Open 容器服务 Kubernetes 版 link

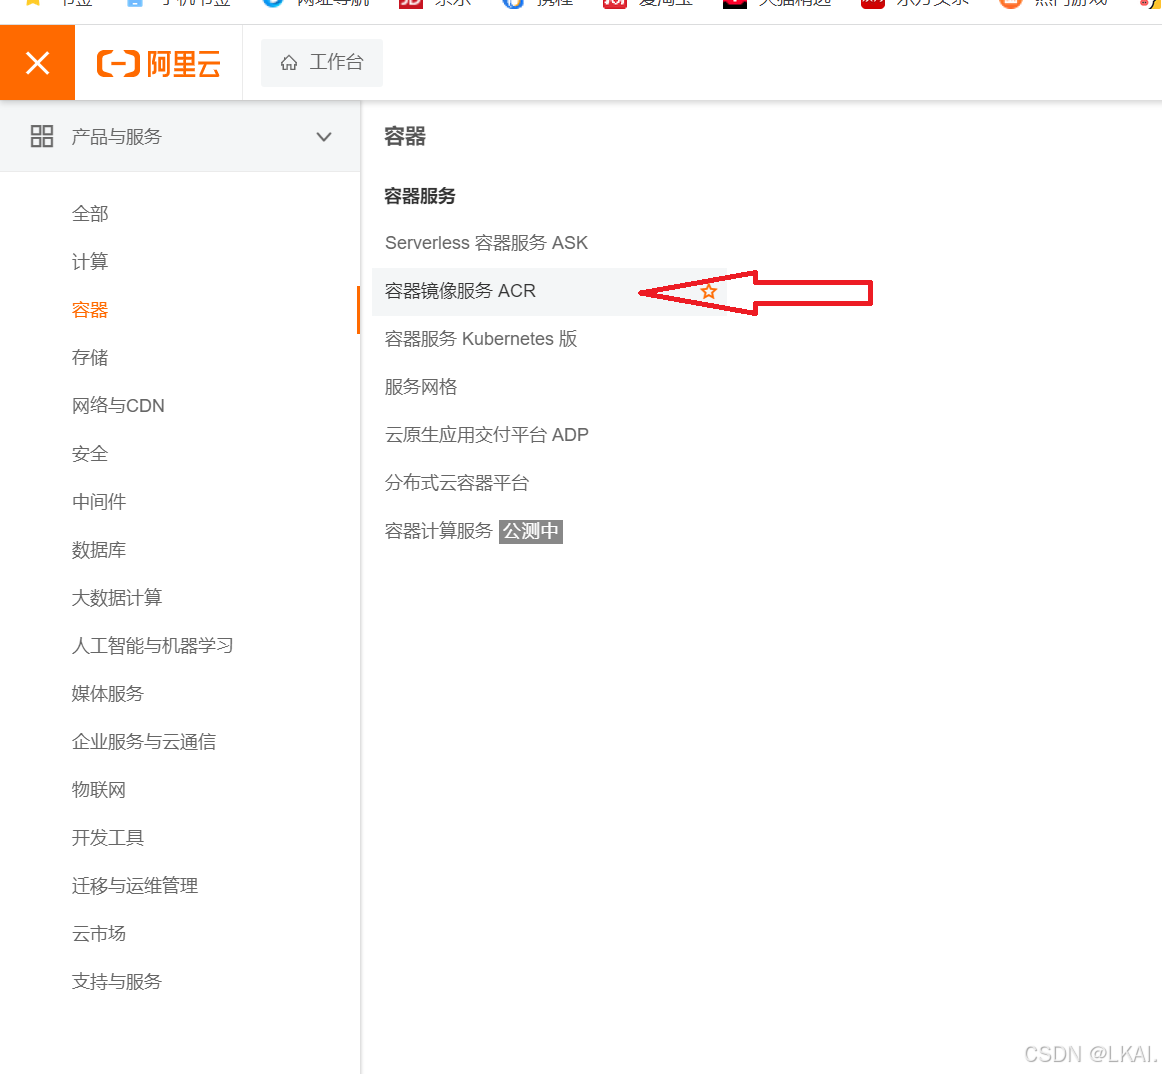click(481, 339)
